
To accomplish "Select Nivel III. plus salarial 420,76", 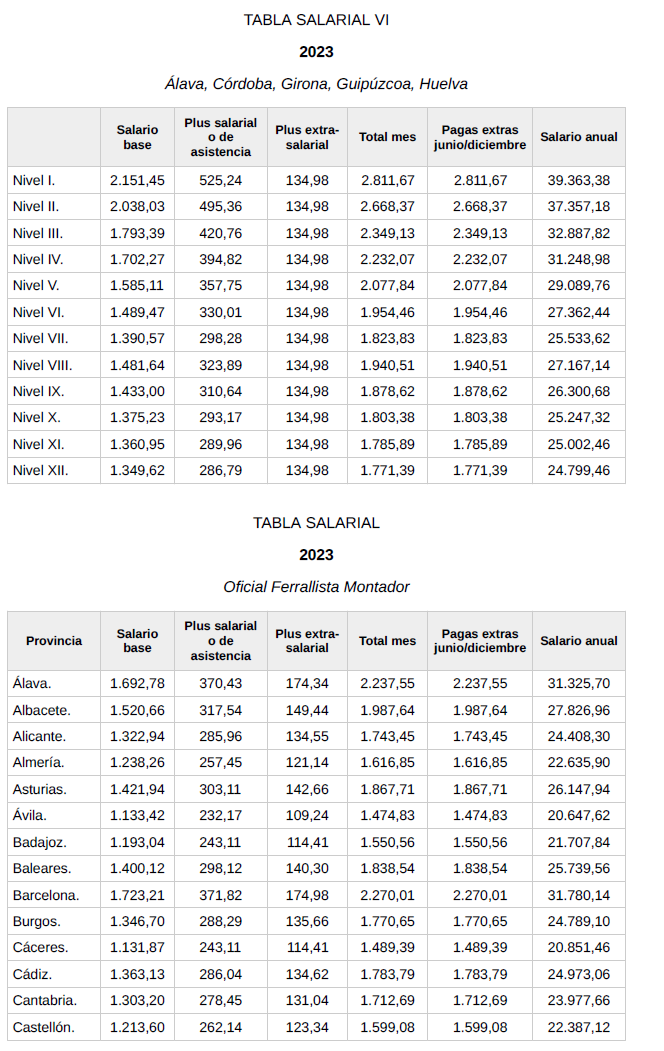I will [x=221, y=233].
